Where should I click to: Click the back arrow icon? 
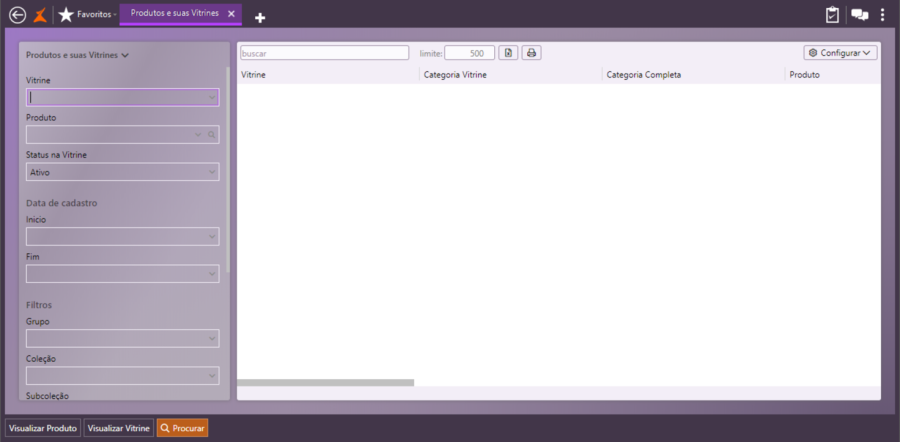(18, 15)
